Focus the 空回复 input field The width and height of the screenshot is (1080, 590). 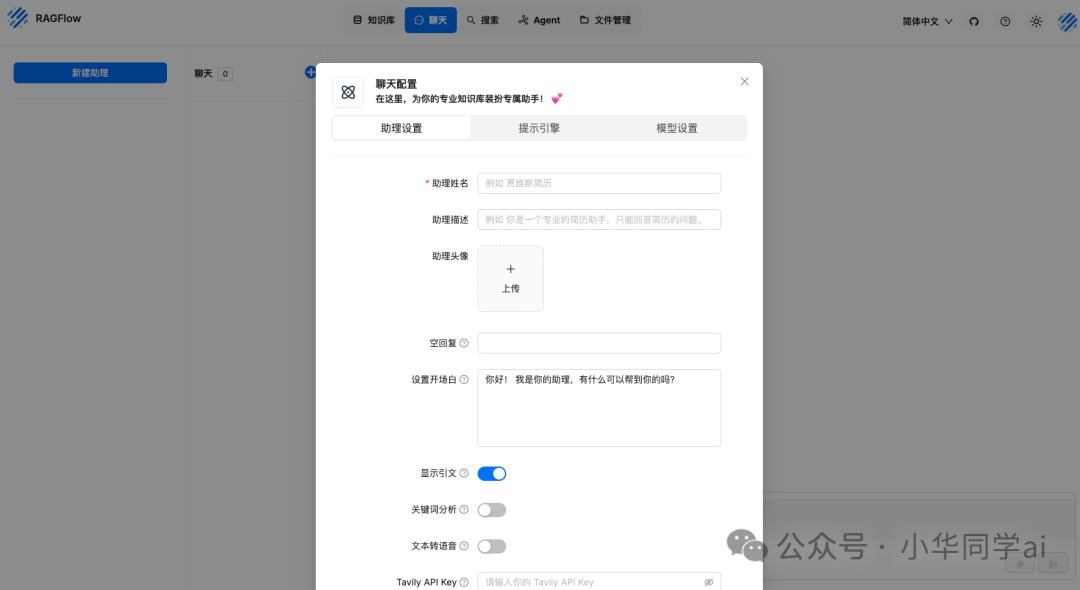coord(599,343)
